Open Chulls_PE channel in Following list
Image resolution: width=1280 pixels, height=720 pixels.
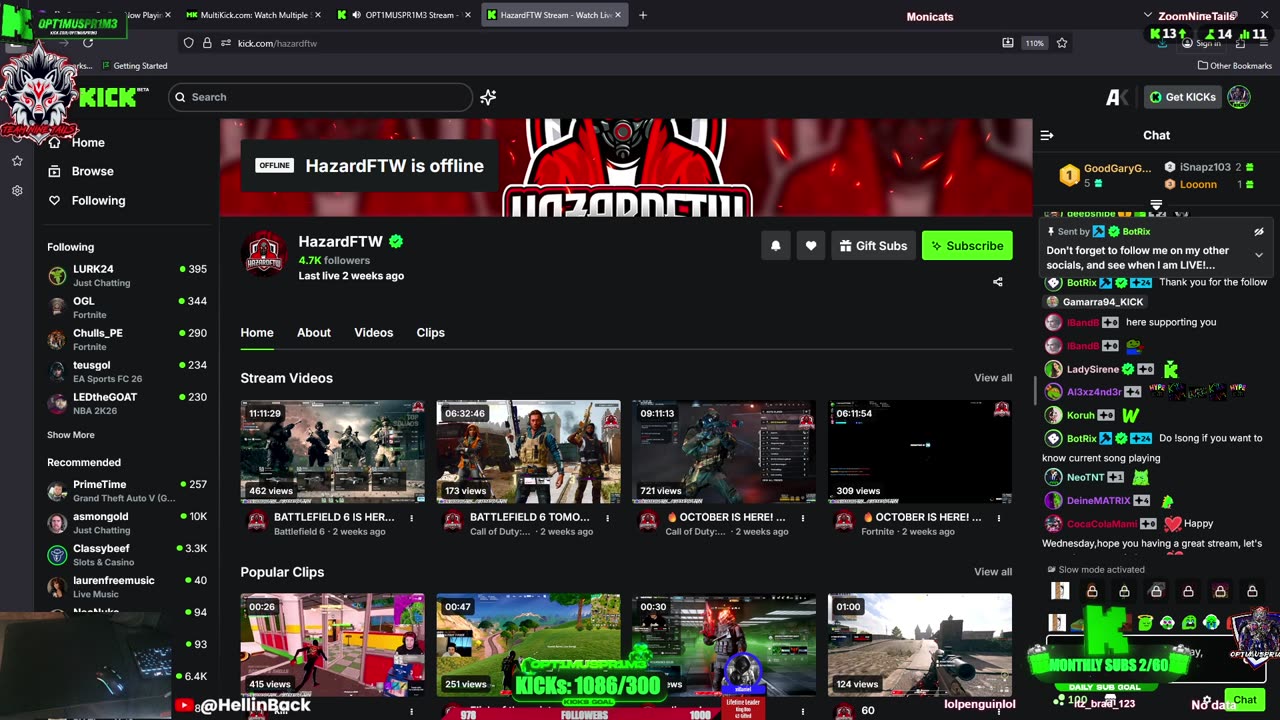tap(126, 339)
